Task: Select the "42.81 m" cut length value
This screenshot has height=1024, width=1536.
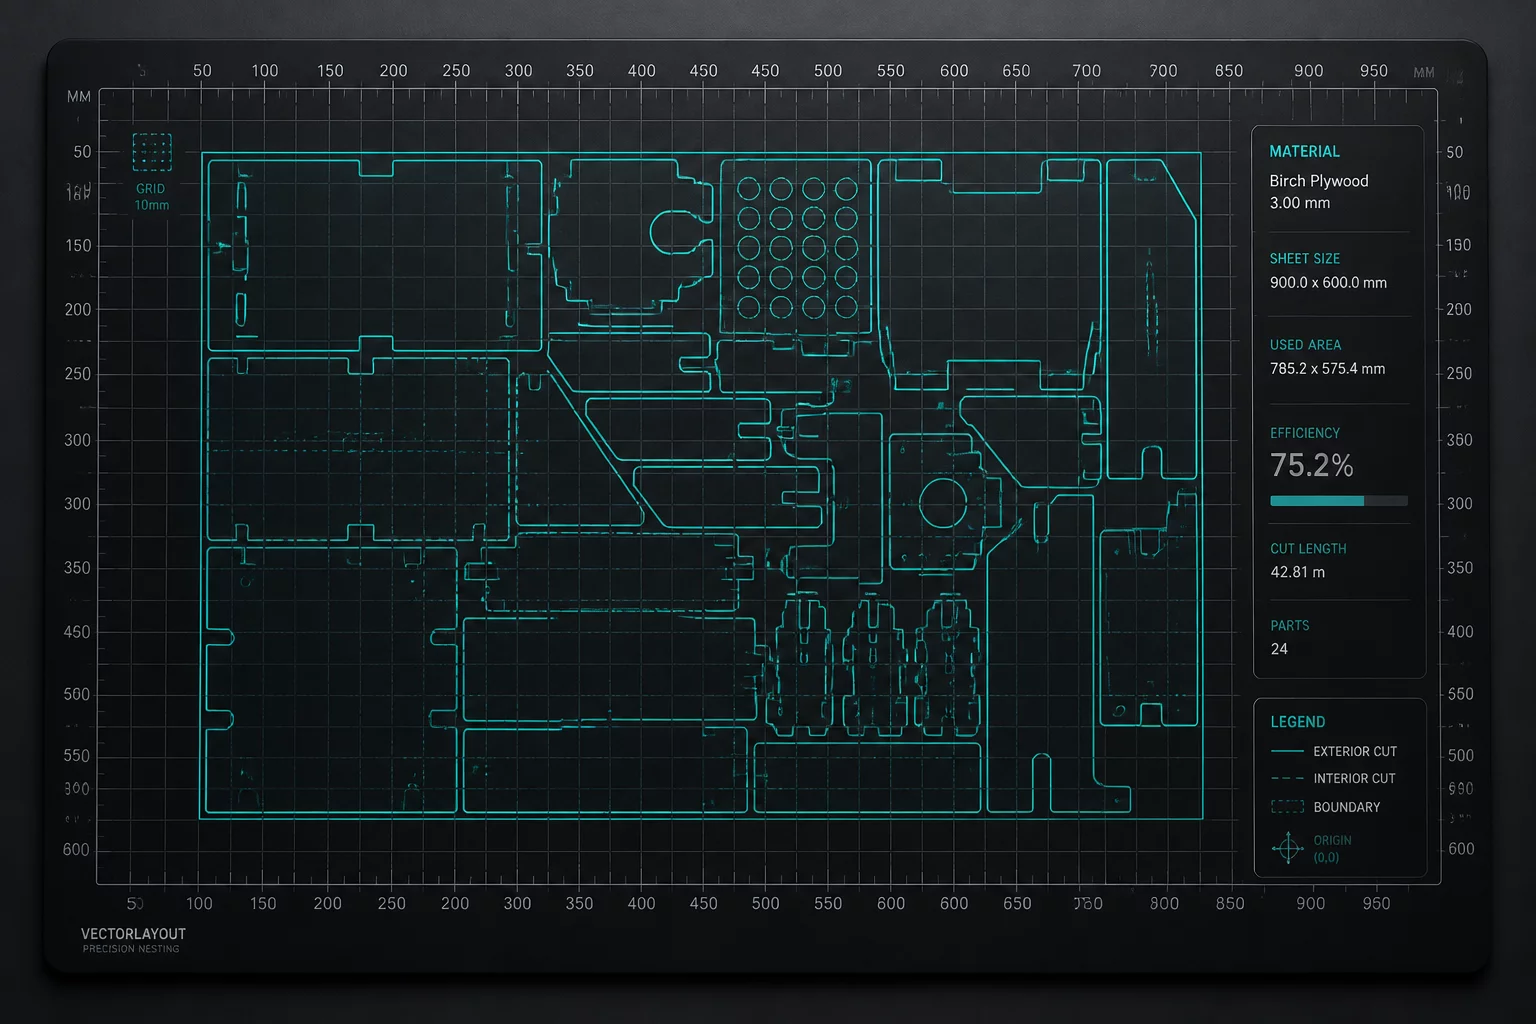Action: pos(1297,572)
